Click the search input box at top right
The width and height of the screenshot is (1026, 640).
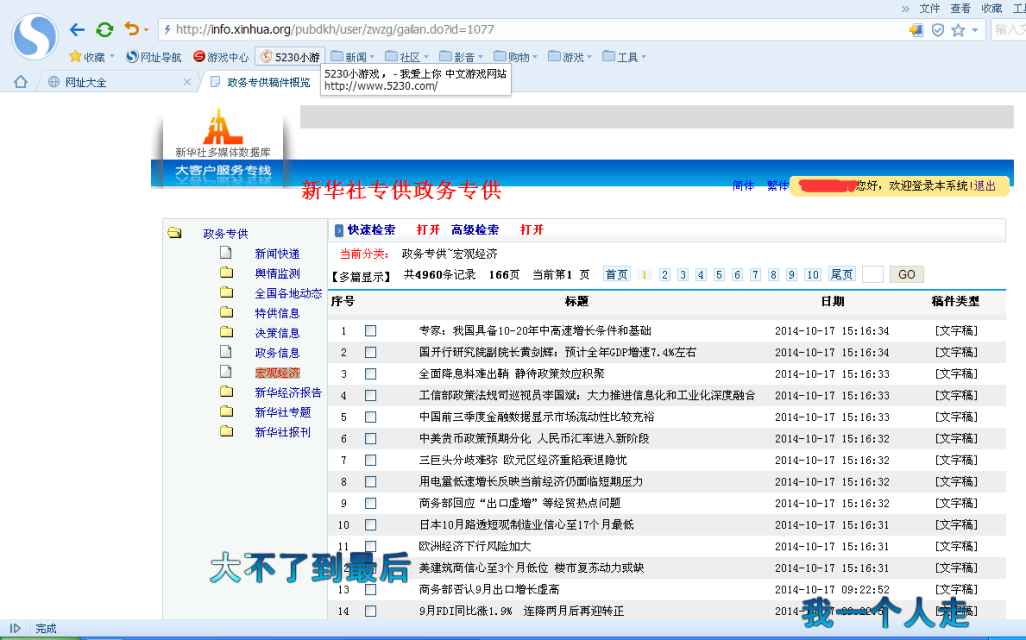pyautogui.click(x=1009, y=29)
